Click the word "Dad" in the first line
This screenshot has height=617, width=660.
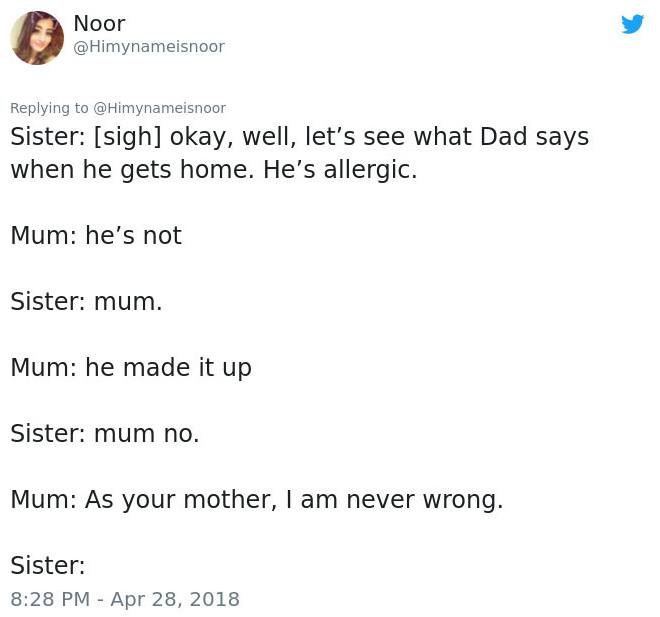pyautogui.click(x=481, y=136)
